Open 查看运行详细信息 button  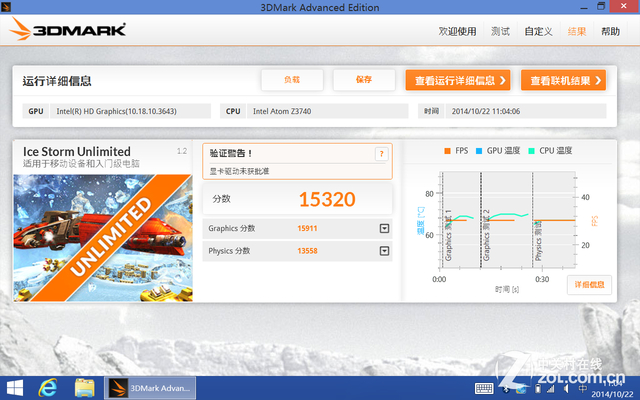(x=458, y=80)
